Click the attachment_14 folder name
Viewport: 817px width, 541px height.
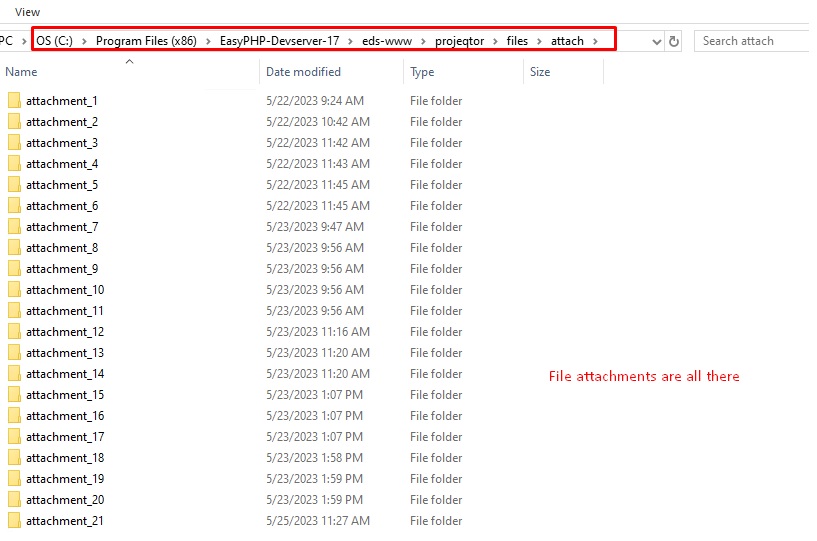[65, 374]
